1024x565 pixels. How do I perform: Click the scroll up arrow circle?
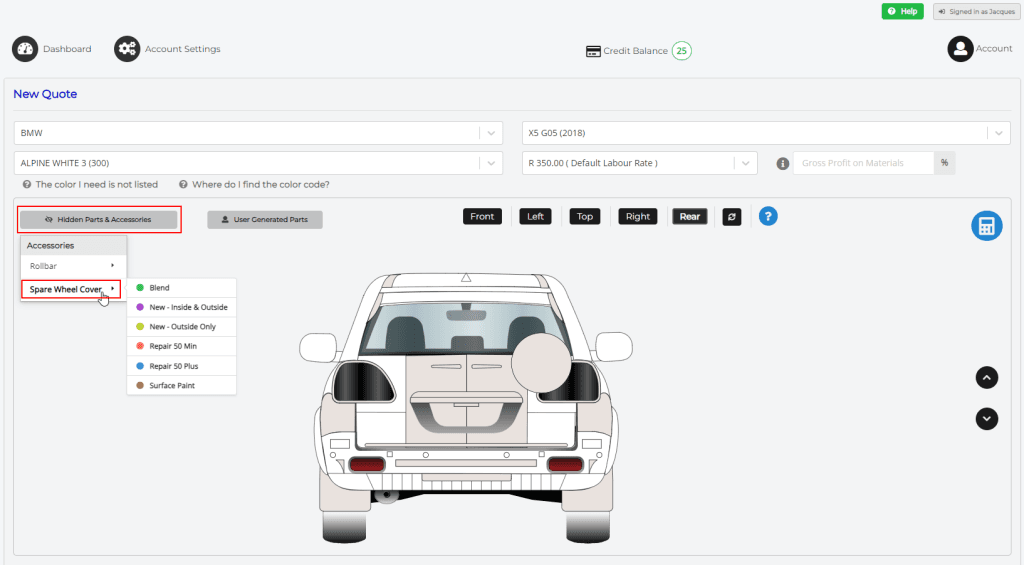986,378
